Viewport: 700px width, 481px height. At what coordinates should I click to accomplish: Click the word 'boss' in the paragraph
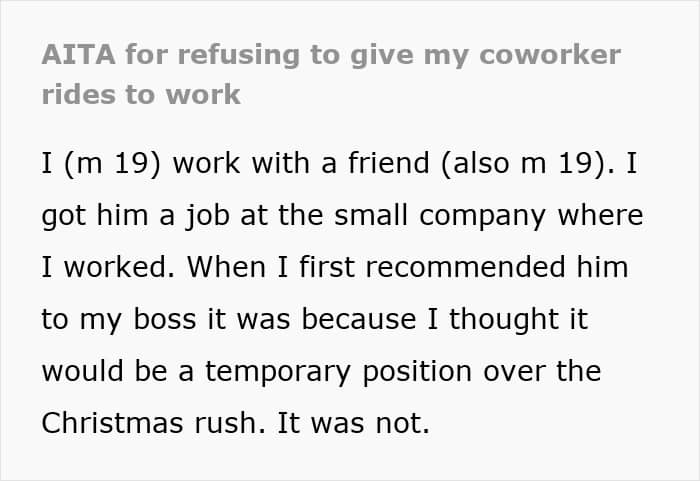point(165,319)
